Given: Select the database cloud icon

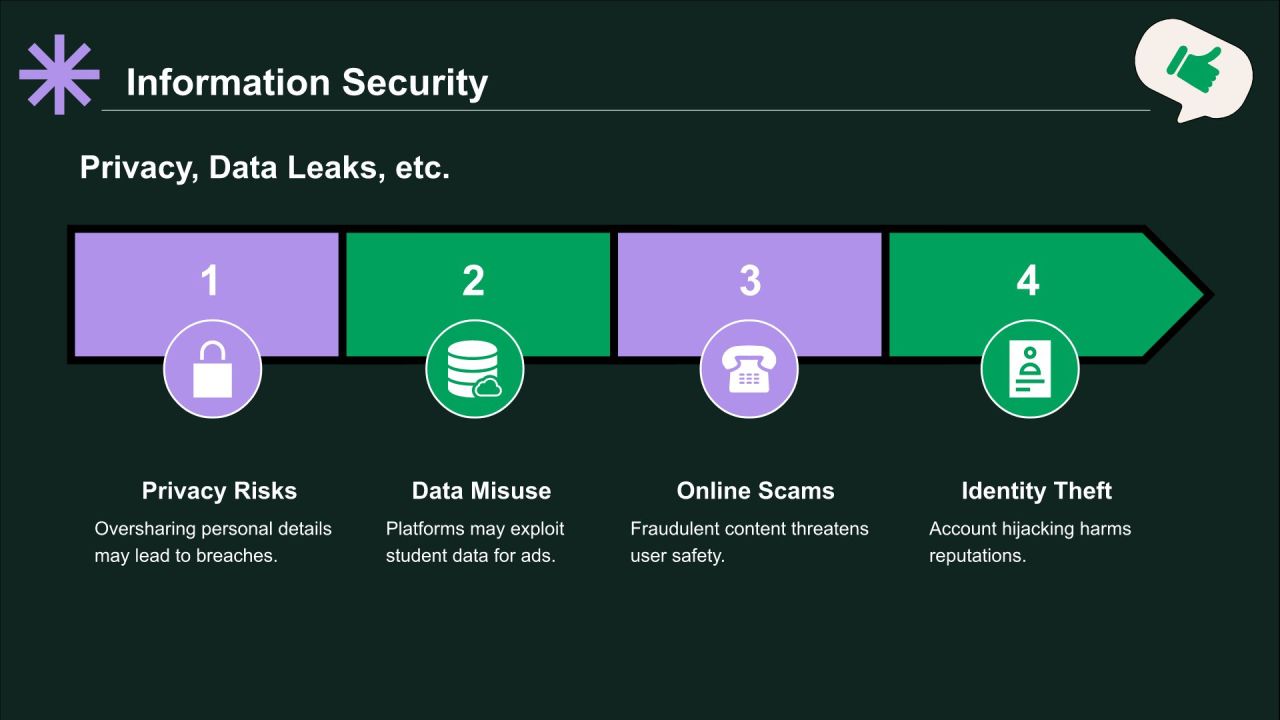Looking at the screenshot, I should coord(474,369).
